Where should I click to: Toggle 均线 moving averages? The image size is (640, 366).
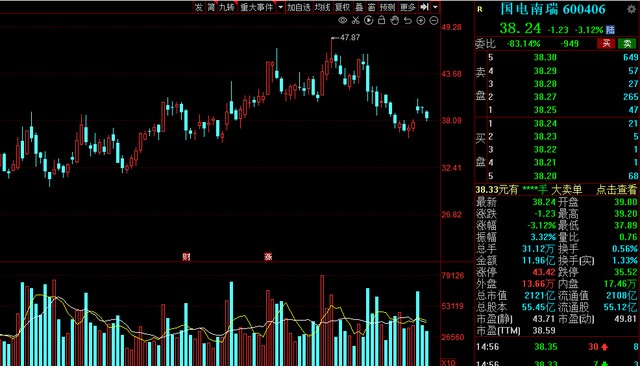click(x=322, y=7)
